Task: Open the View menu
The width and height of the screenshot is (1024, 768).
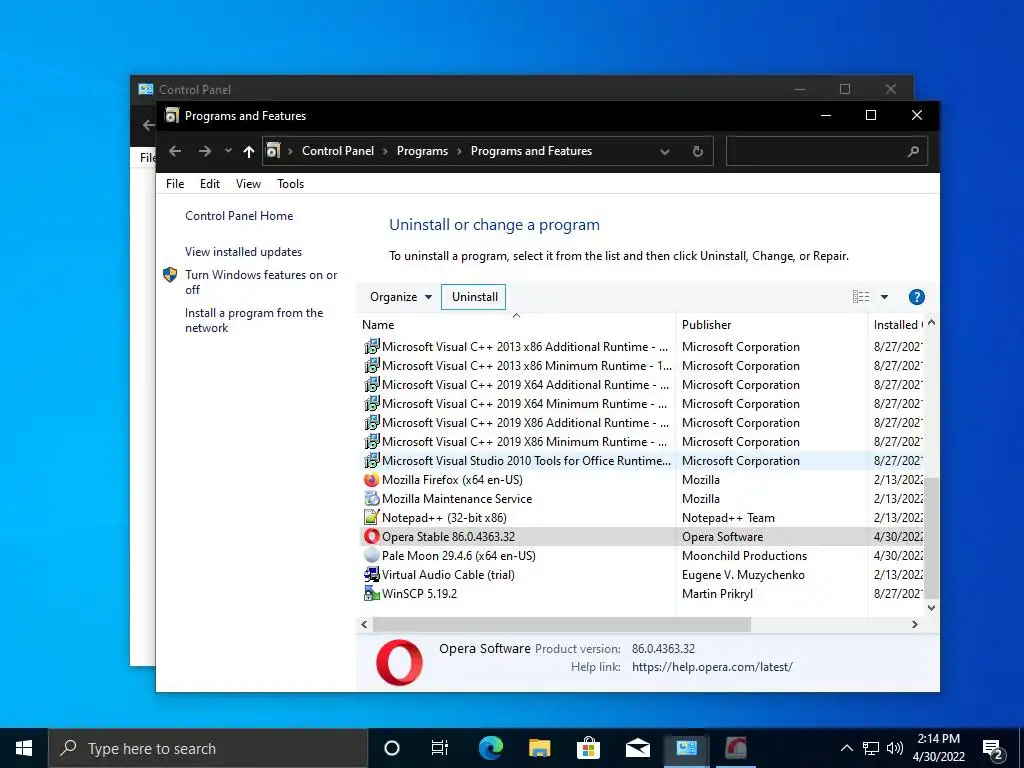Action: point(248,184)
